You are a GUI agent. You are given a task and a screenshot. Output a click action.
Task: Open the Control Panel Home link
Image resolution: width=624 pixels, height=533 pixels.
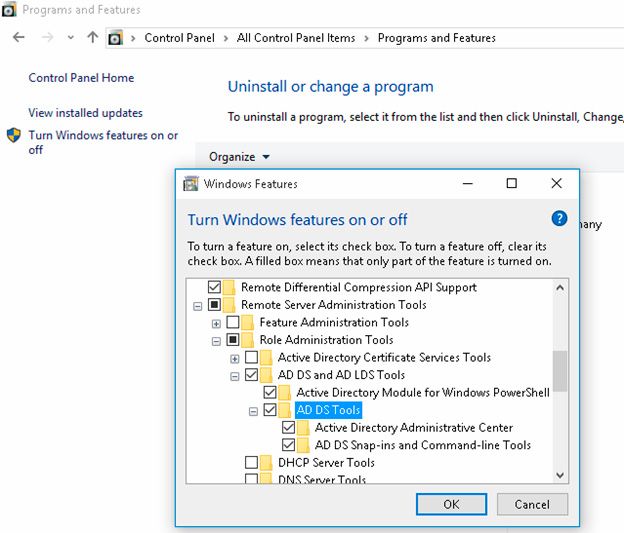(x=81, y=78)
